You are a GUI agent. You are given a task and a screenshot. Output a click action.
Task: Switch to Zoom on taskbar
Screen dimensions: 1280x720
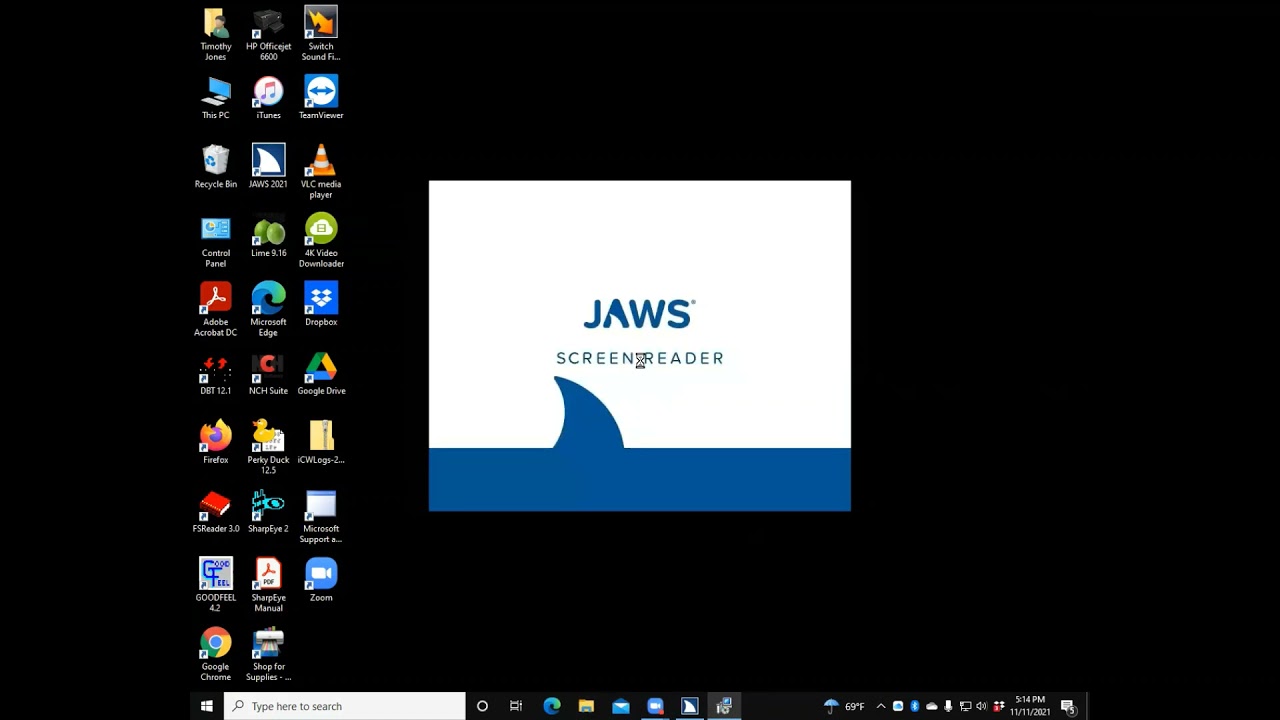pos(655,706)
